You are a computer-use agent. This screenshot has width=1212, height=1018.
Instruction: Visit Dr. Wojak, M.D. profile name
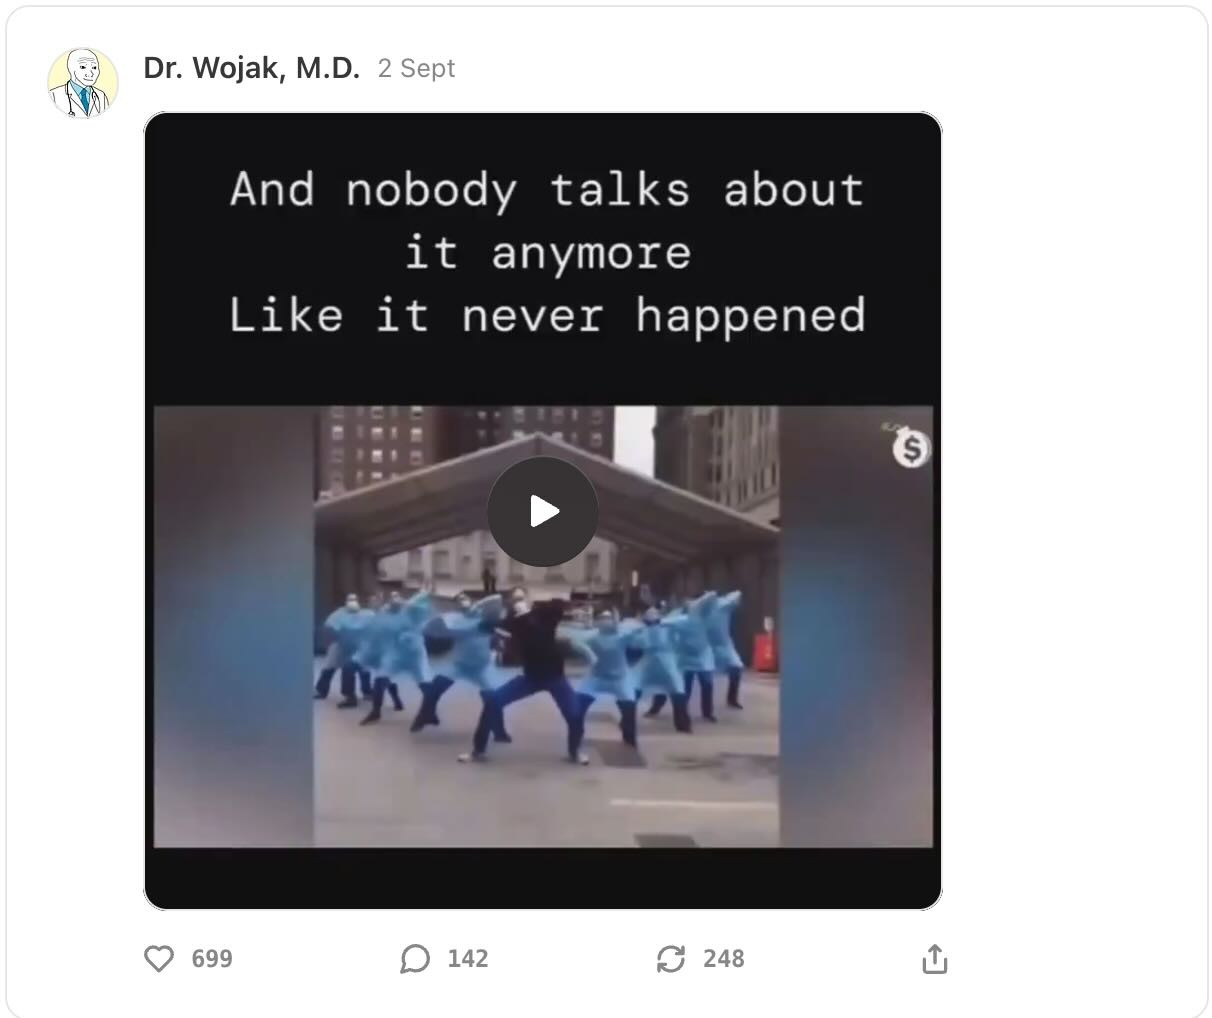click(252, 68)
